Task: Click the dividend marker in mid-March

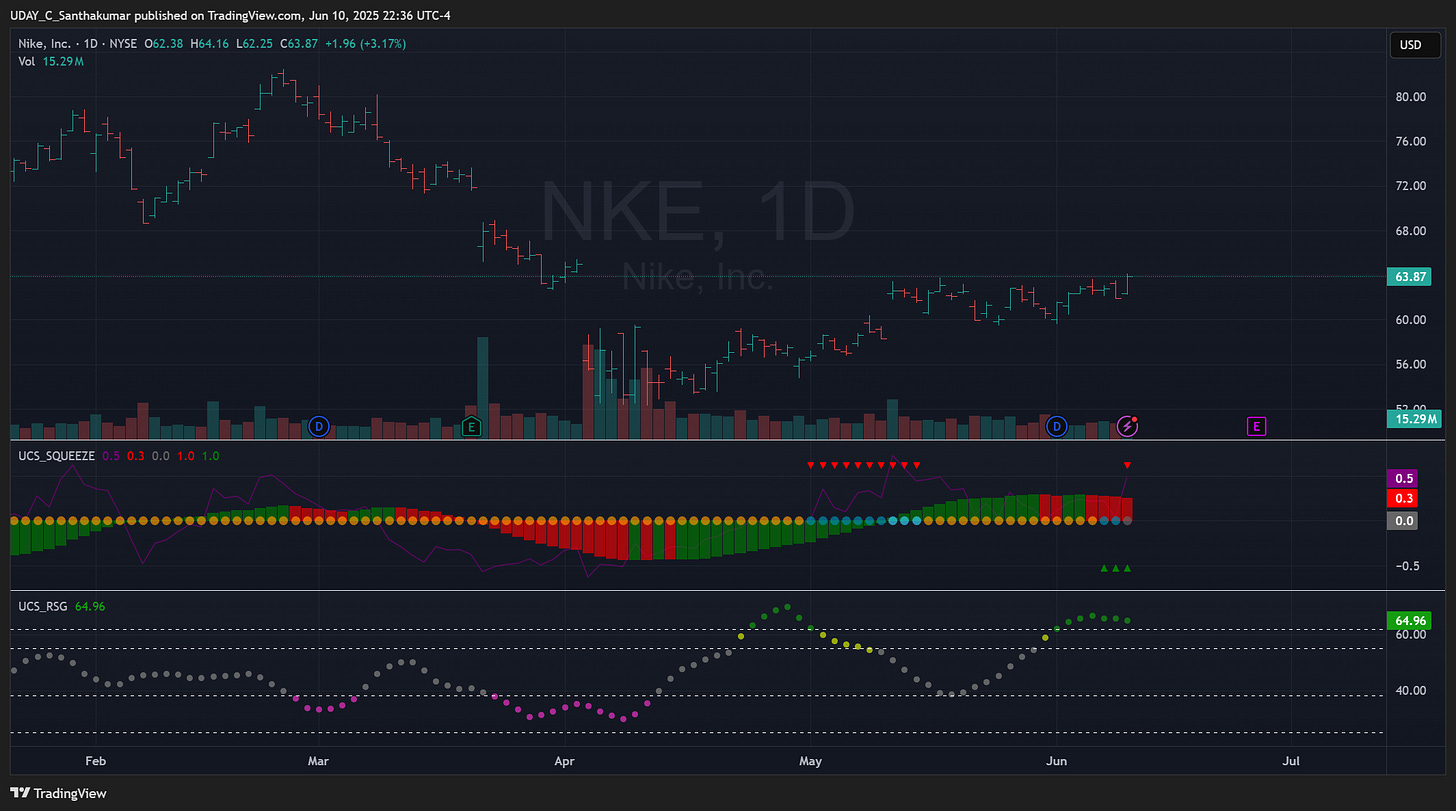Action: click(319, 427)
